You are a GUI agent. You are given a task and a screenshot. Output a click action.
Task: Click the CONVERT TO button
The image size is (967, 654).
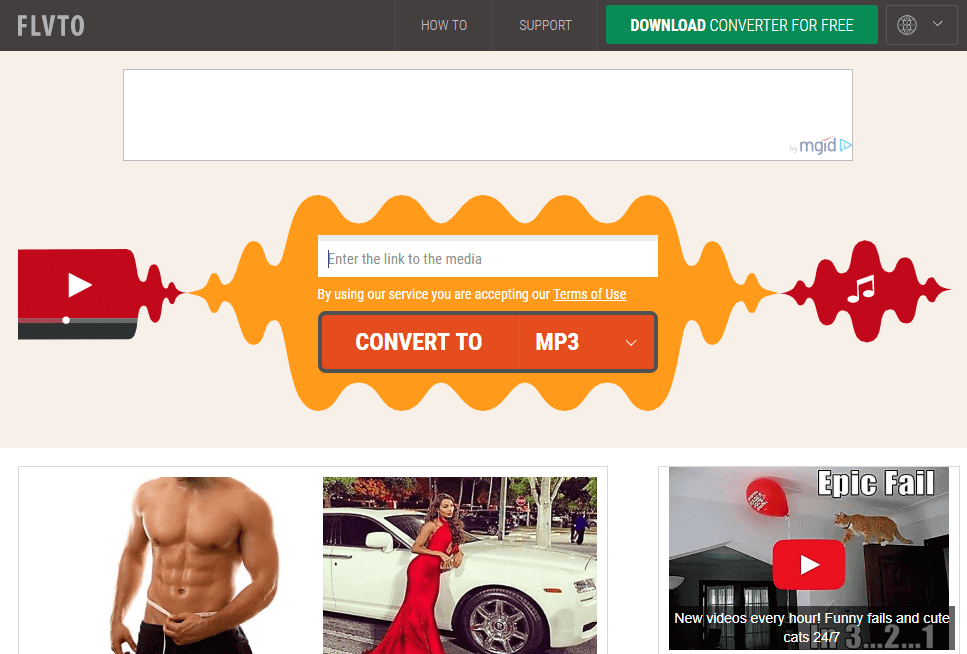click(x=419, y=342)
